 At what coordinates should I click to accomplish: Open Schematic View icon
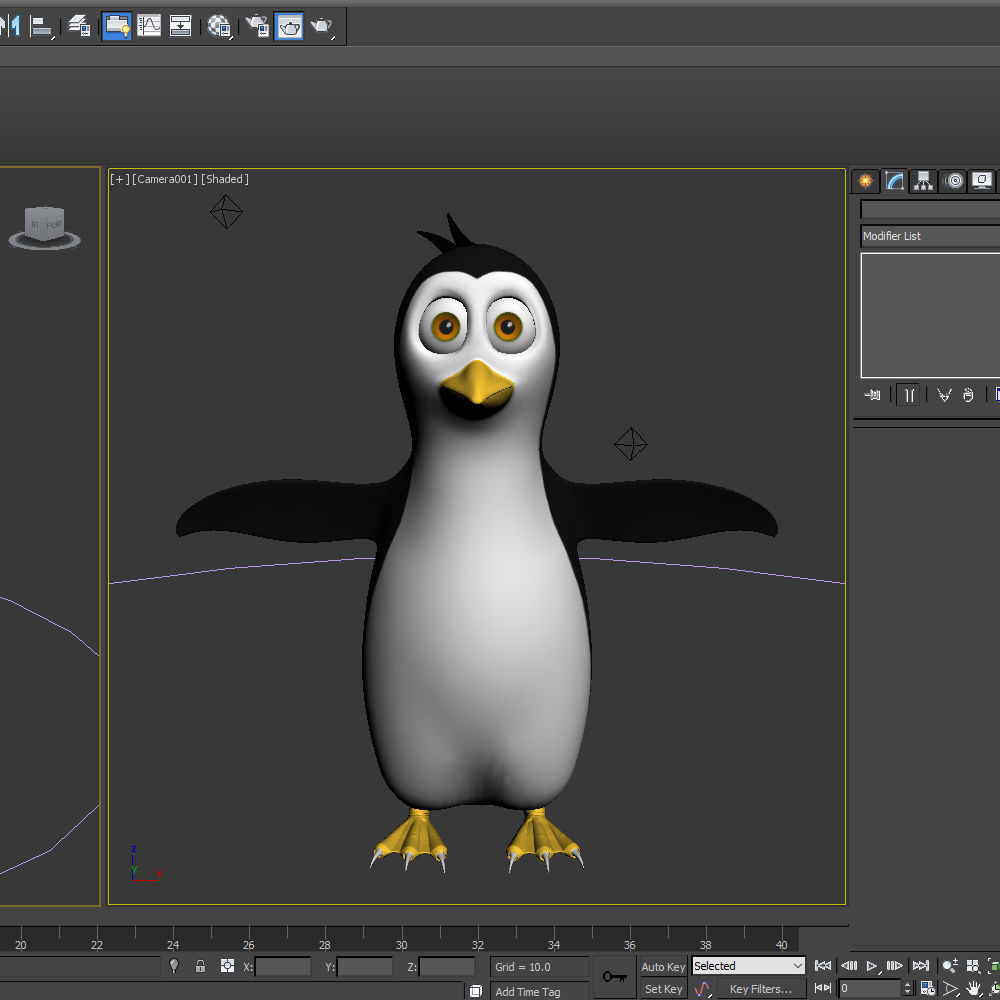click(180, 26)
